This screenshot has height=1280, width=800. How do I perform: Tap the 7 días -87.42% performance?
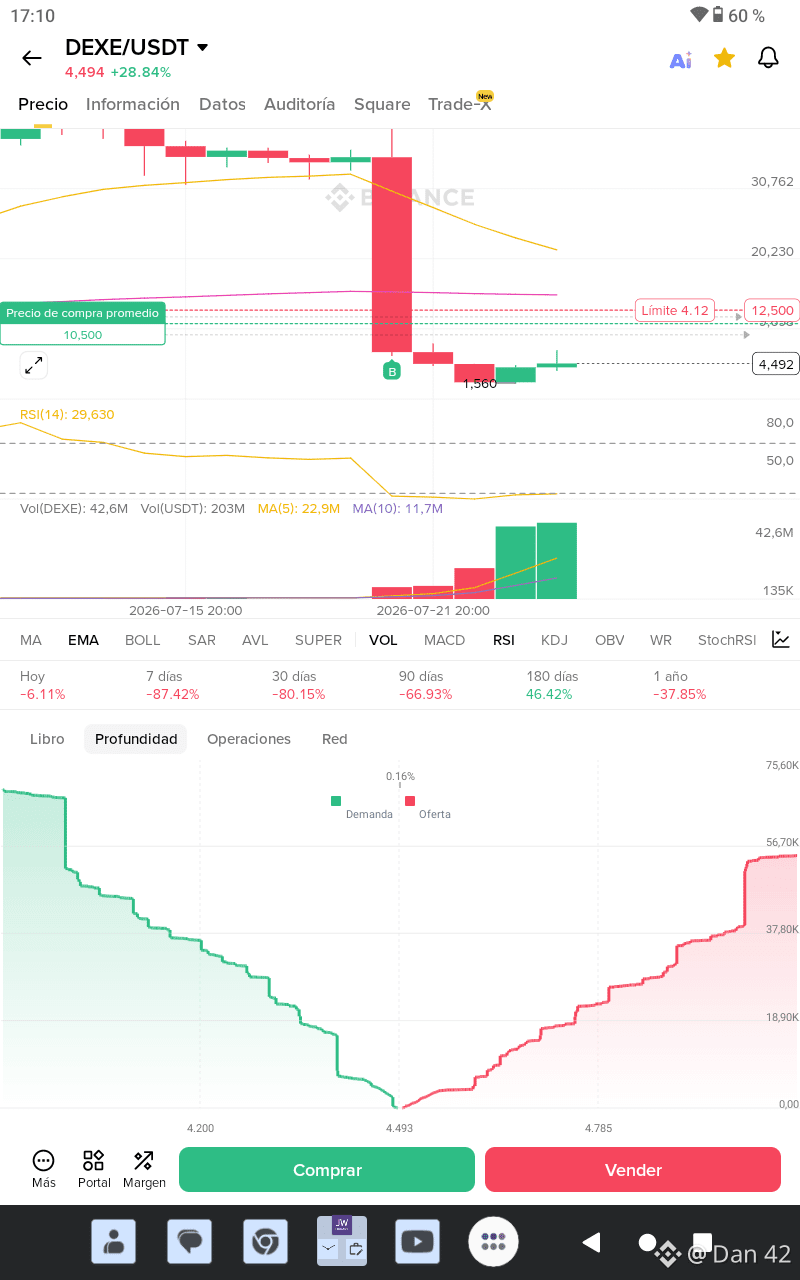pos(172,685)
